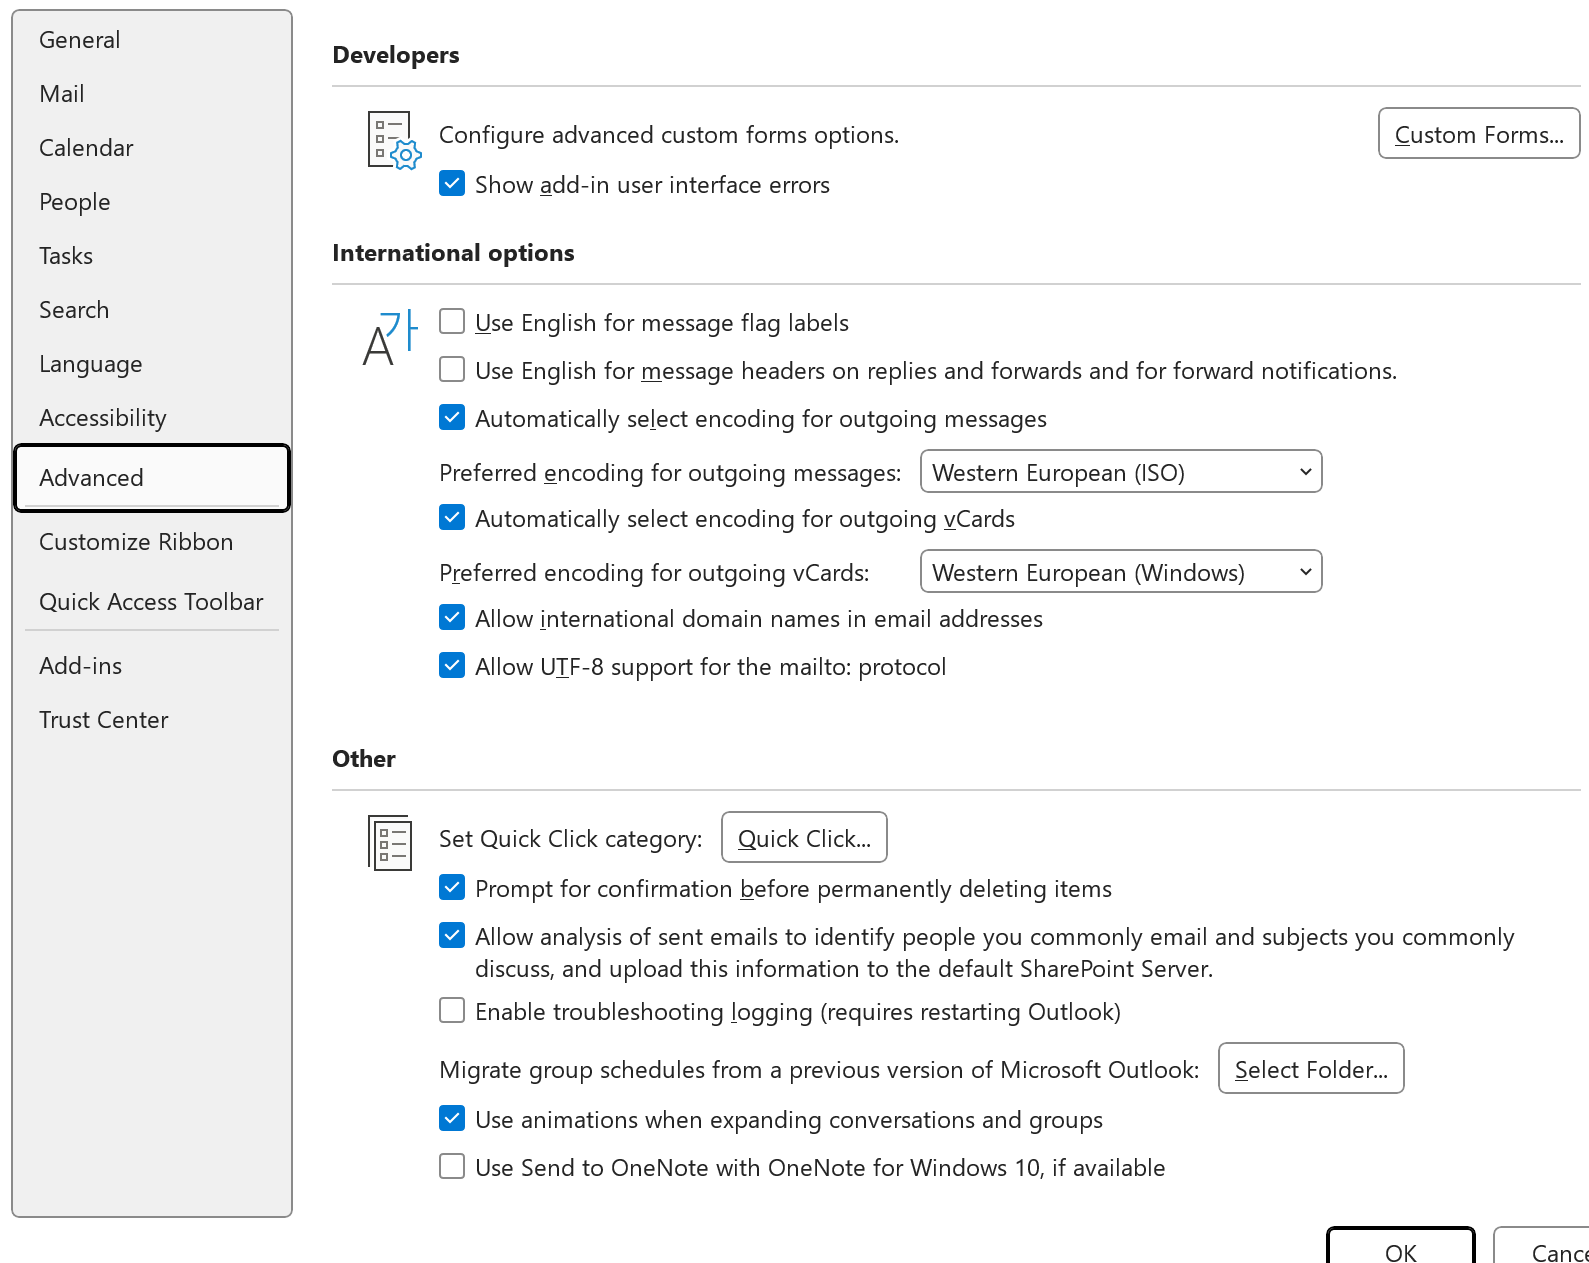Viewport: 1589px width, 1263px height.
Task: Confirm settings with the OK button
Action: (x=1401, y=1248)
